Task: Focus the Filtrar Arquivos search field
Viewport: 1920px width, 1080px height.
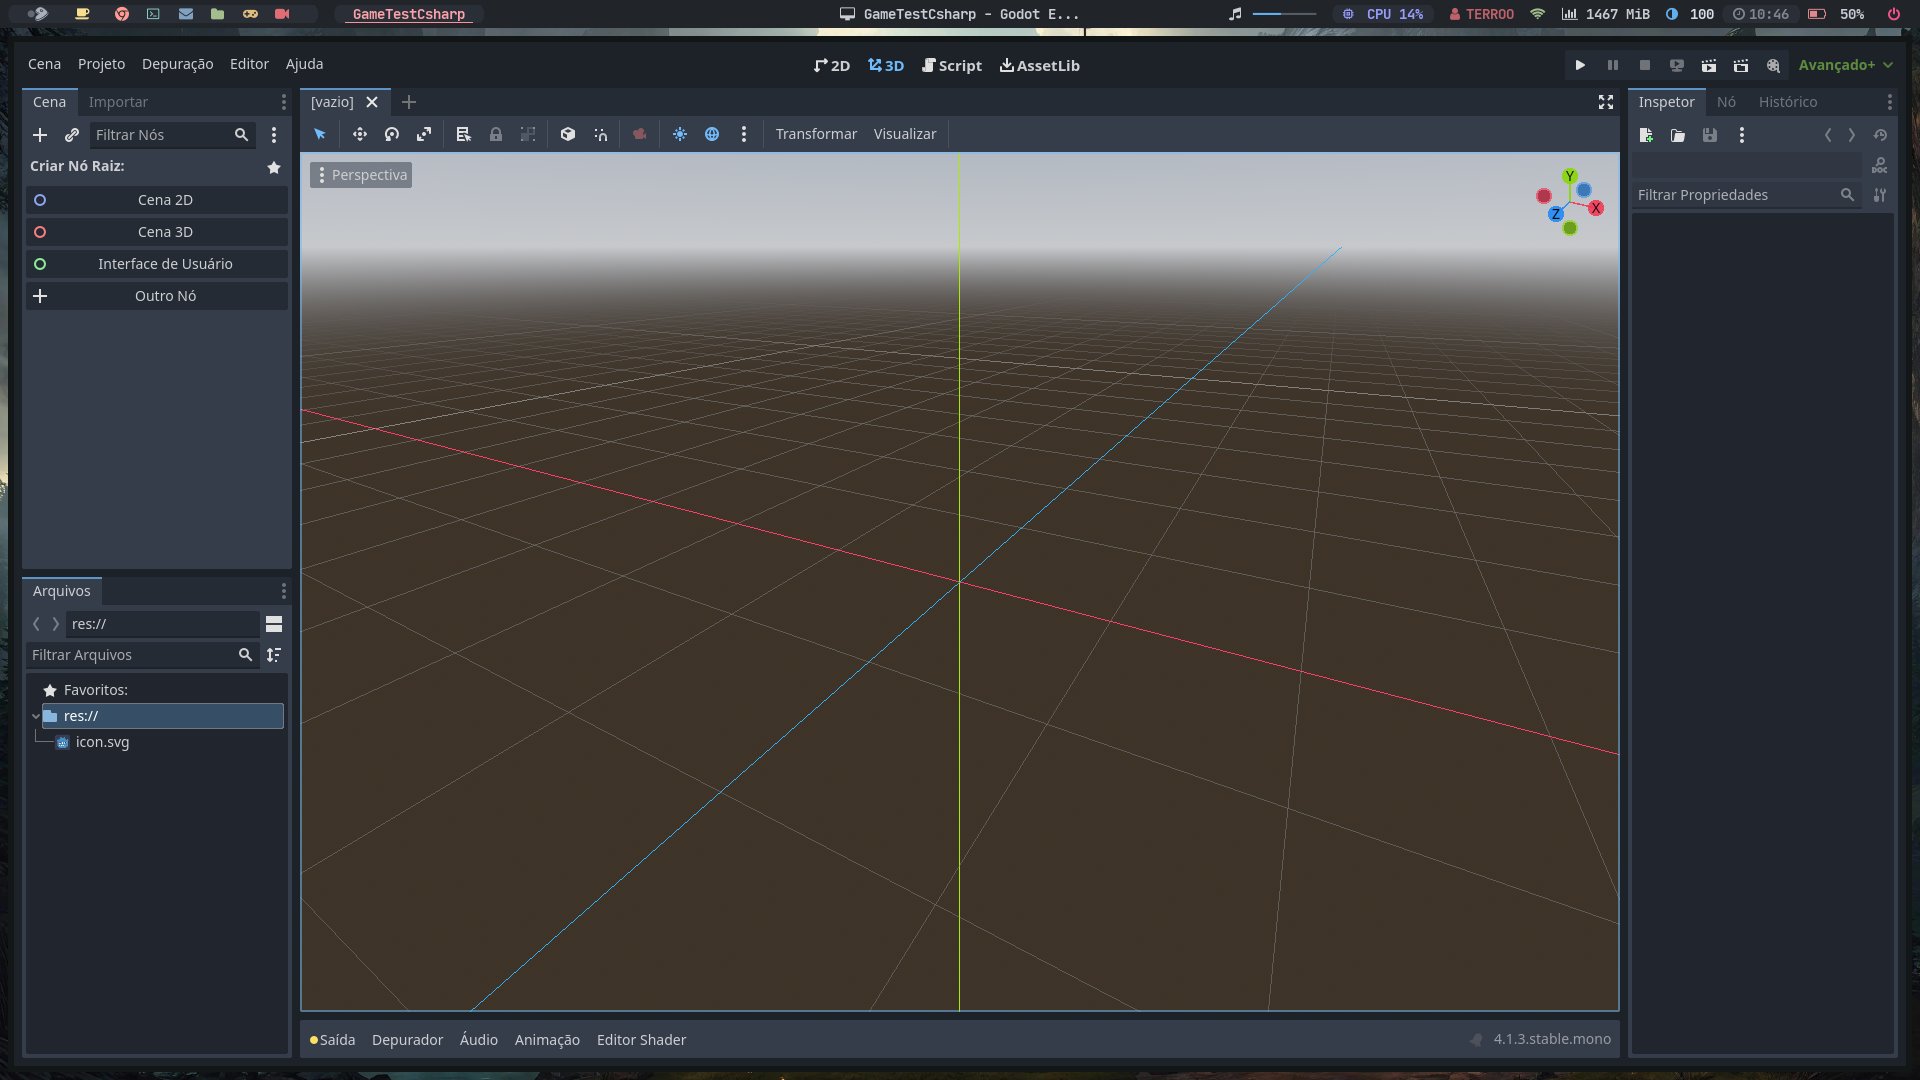Action: click(143, 655)
